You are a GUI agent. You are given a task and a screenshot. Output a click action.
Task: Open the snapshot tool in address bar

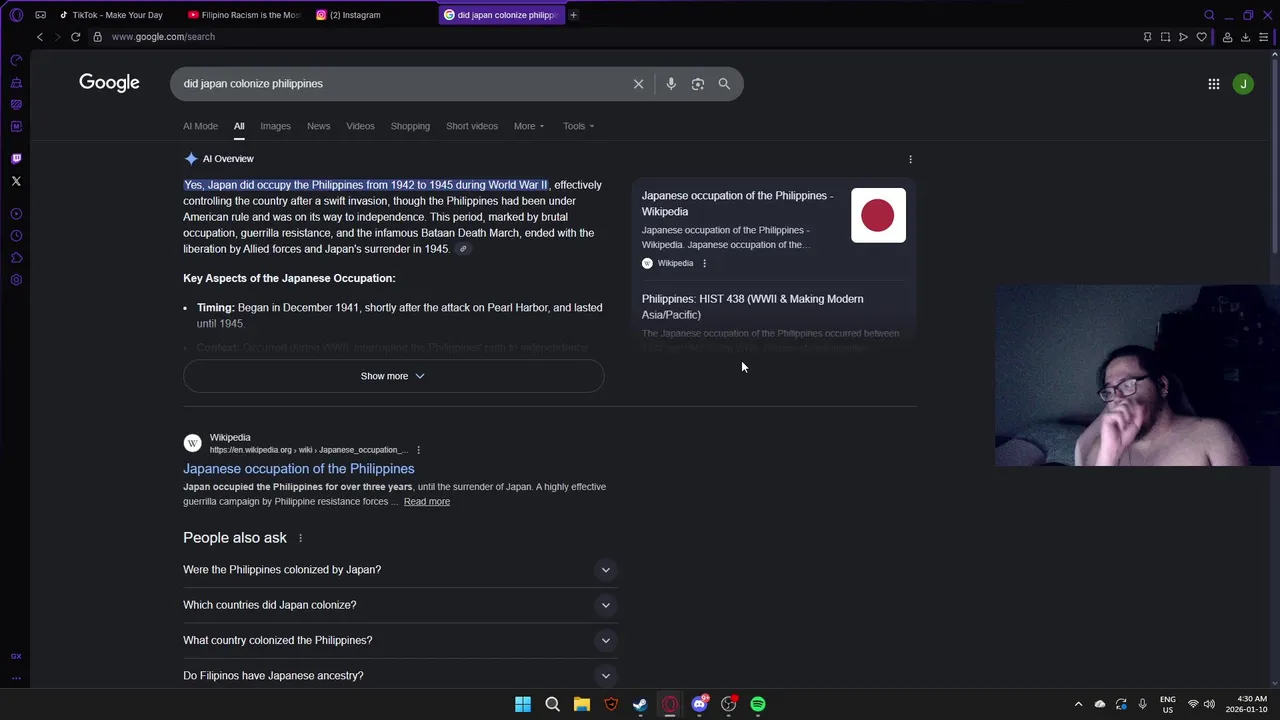(x=1165, y=37)
